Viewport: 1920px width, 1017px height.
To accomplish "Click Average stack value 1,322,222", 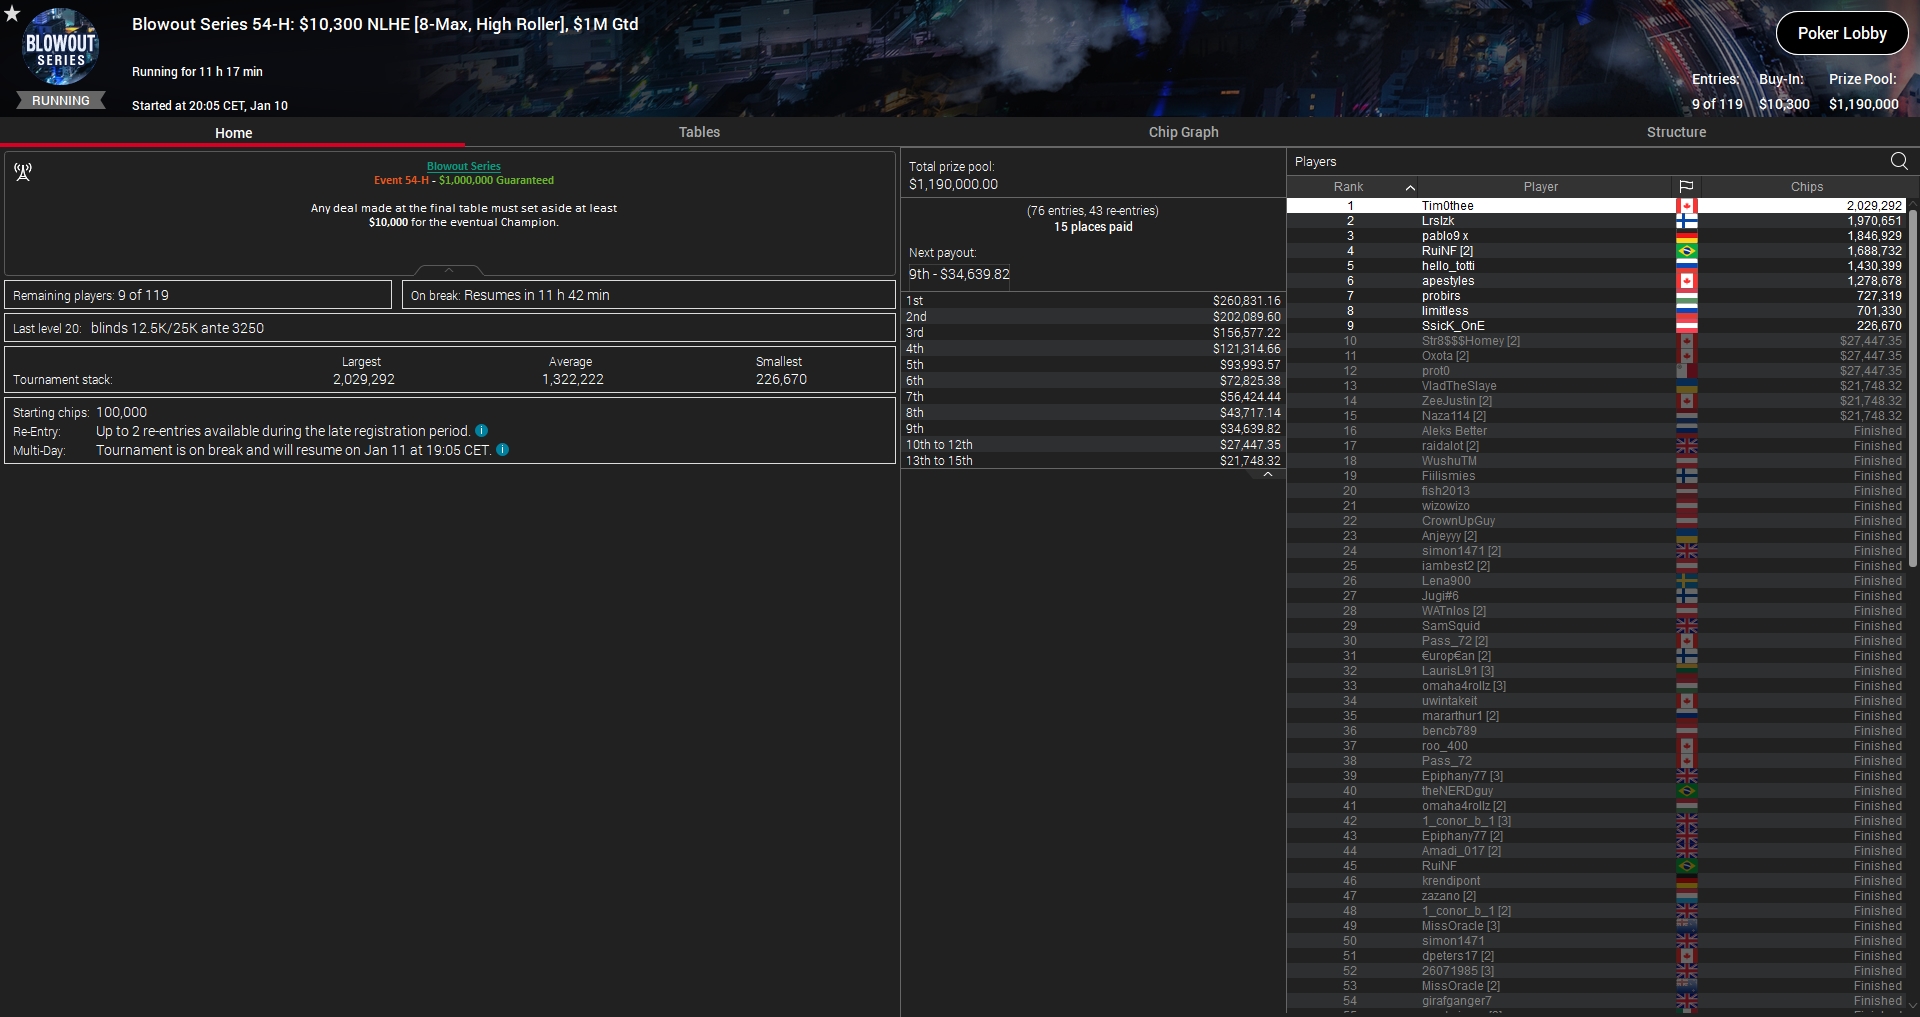I will (x=573, y=379).
